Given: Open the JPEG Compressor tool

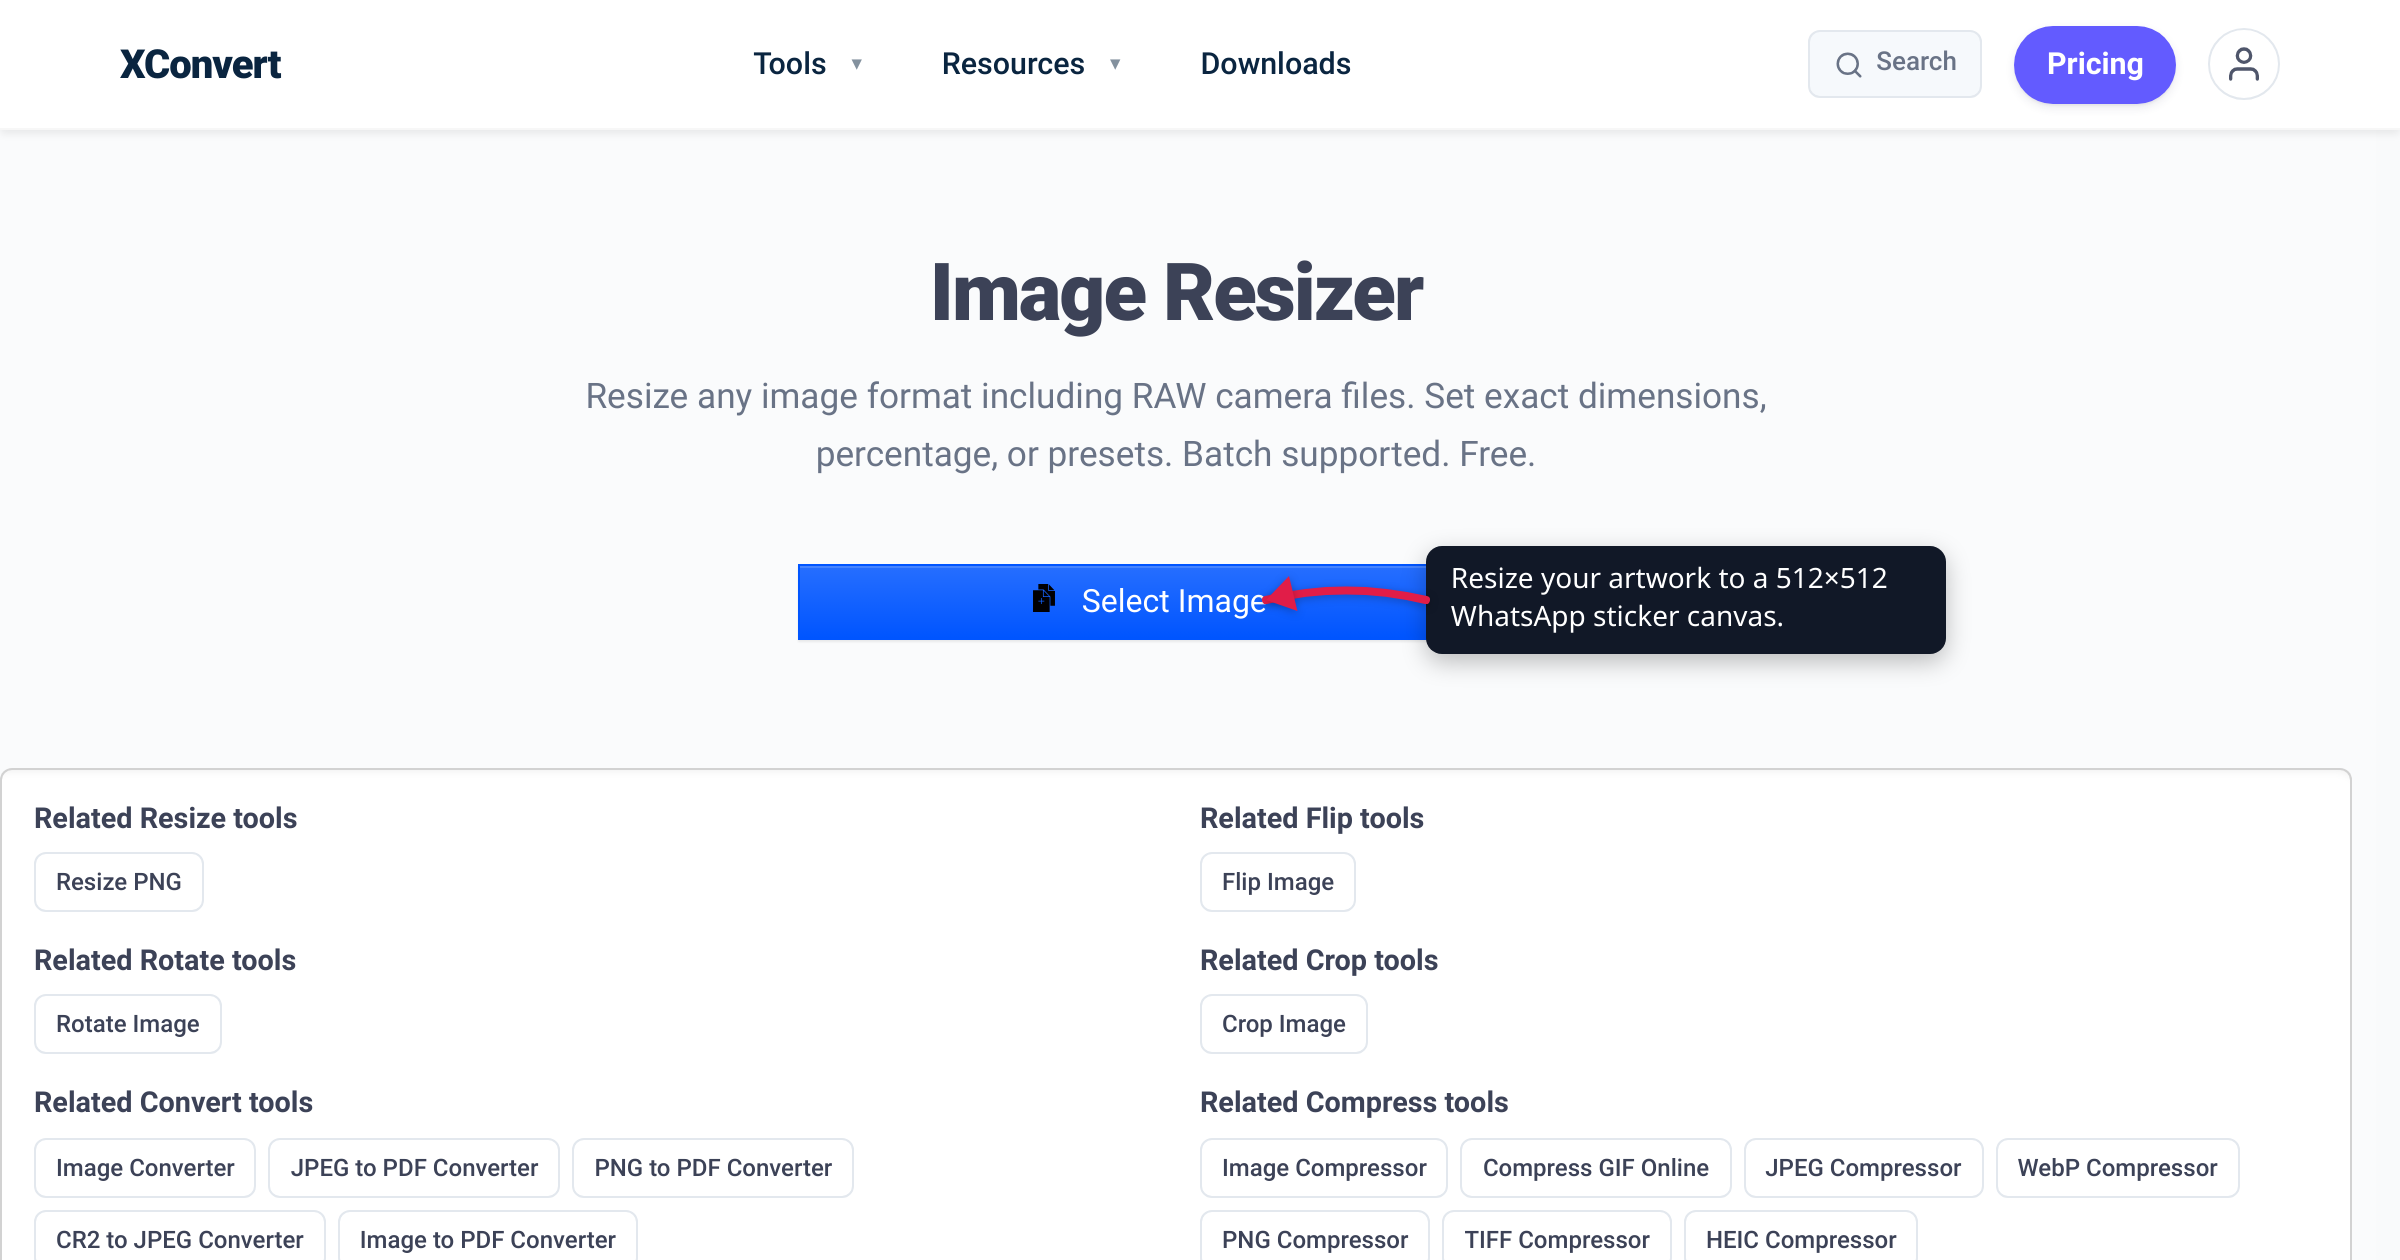Looking at the screenshot, I should pos(1863,1168).
